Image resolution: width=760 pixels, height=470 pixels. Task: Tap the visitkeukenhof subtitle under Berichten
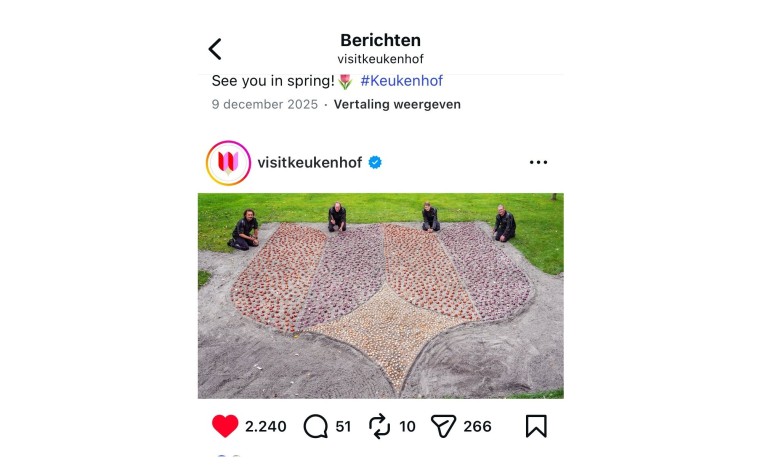click(x=380, y=59)
